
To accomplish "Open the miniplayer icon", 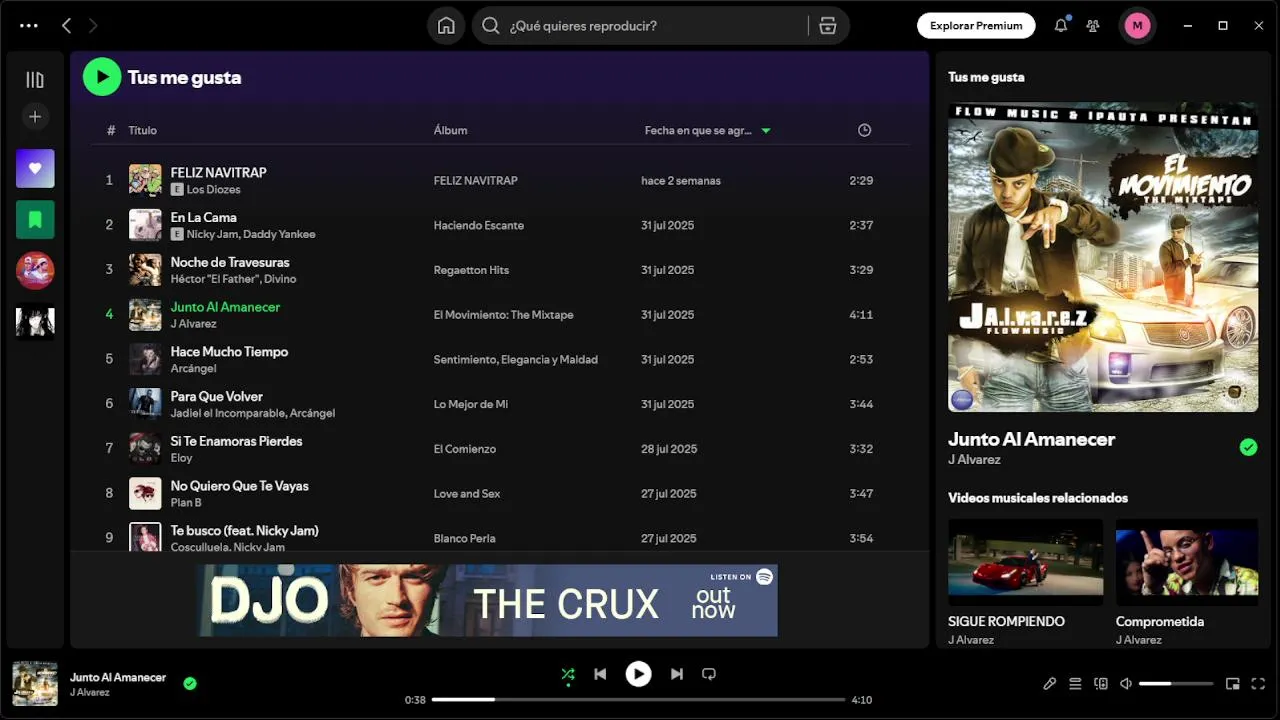I will click(1233, 684).
